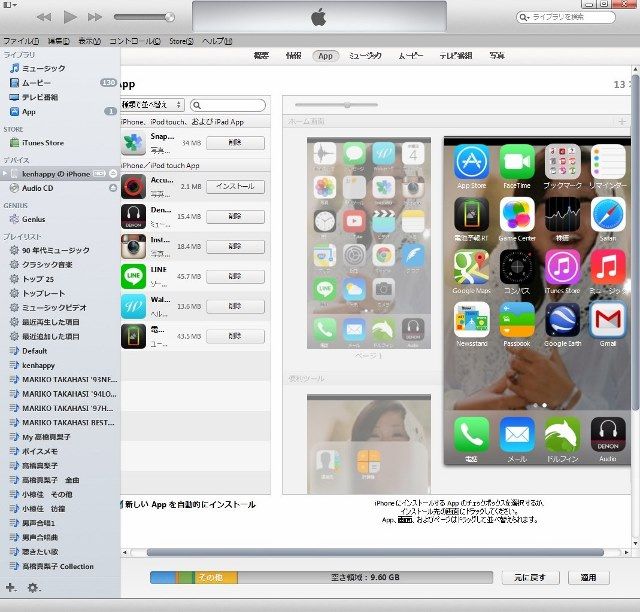Switch to the 写真 tab
Viewport: 640px width, 612px height.
point(497,56)
